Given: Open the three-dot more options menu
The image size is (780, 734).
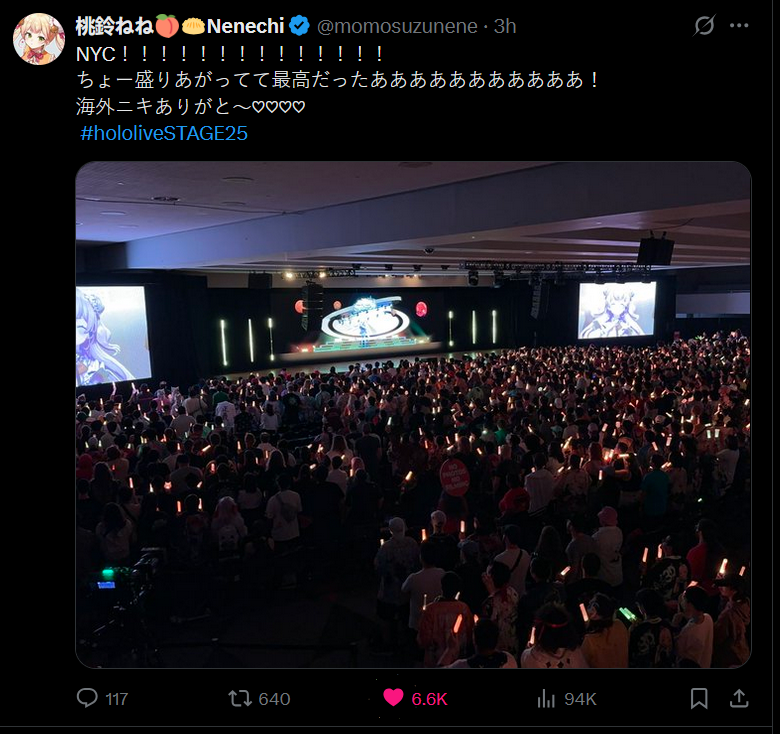Looking at the screenshot, I should pyautogui.click(x=741, y=26).
